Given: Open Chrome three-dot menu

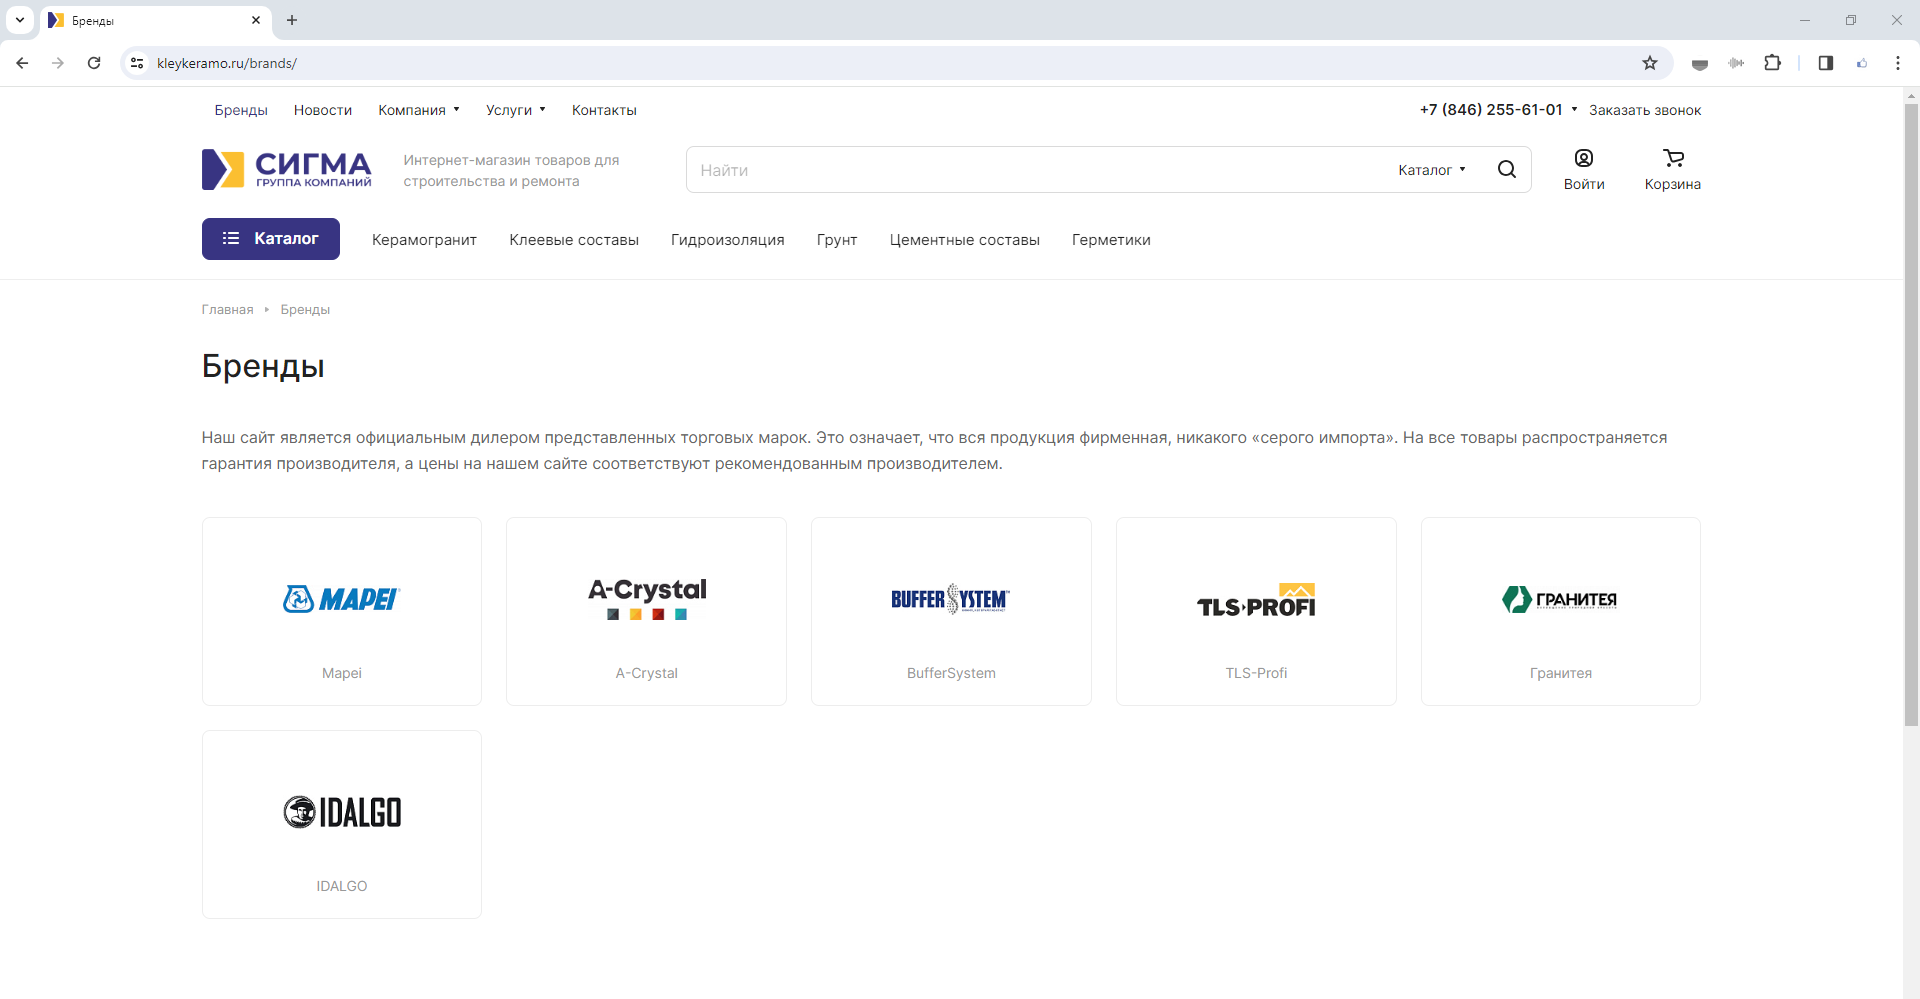Looking at the screenshot, I should pyautogui.click(x=1898, y=63).
